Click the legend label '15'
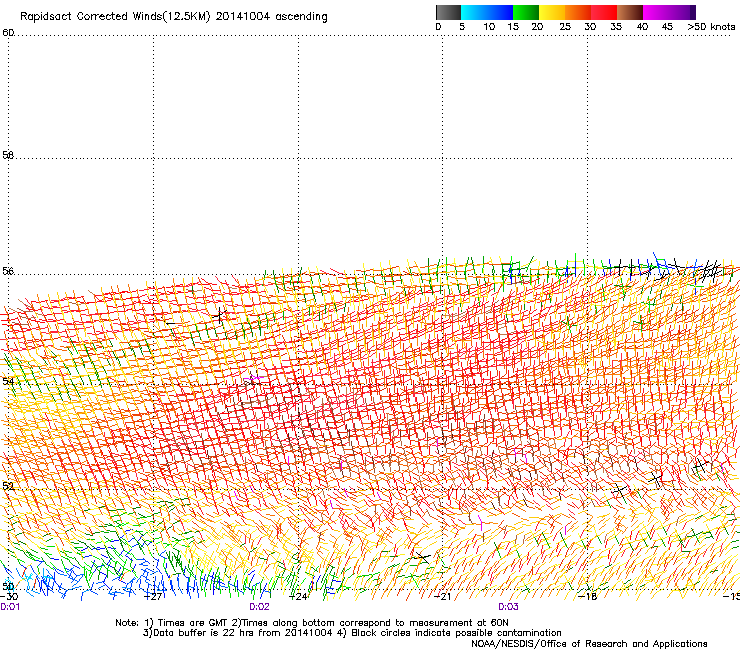This screenshot has height=650, width=740. tap(513, 27)
